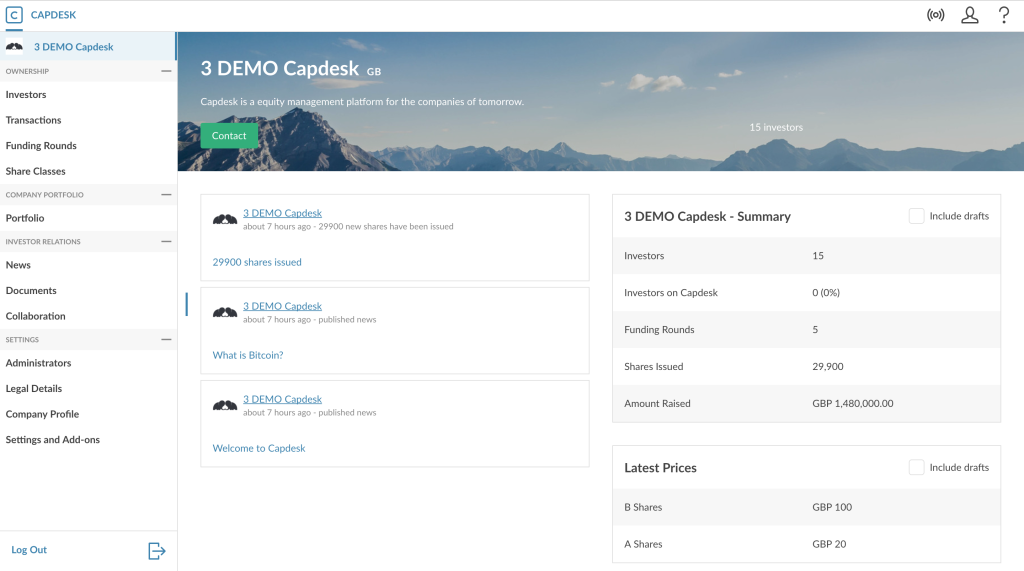Open Portfolio in the sidebar
The image size is (1024, 571).
pos(25,218)
